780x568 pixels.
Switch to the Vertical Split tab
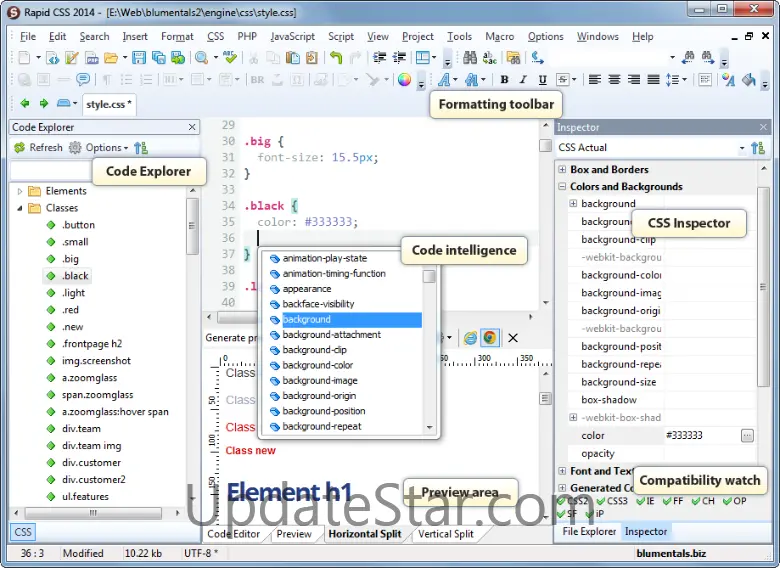(x=446, y=534)
